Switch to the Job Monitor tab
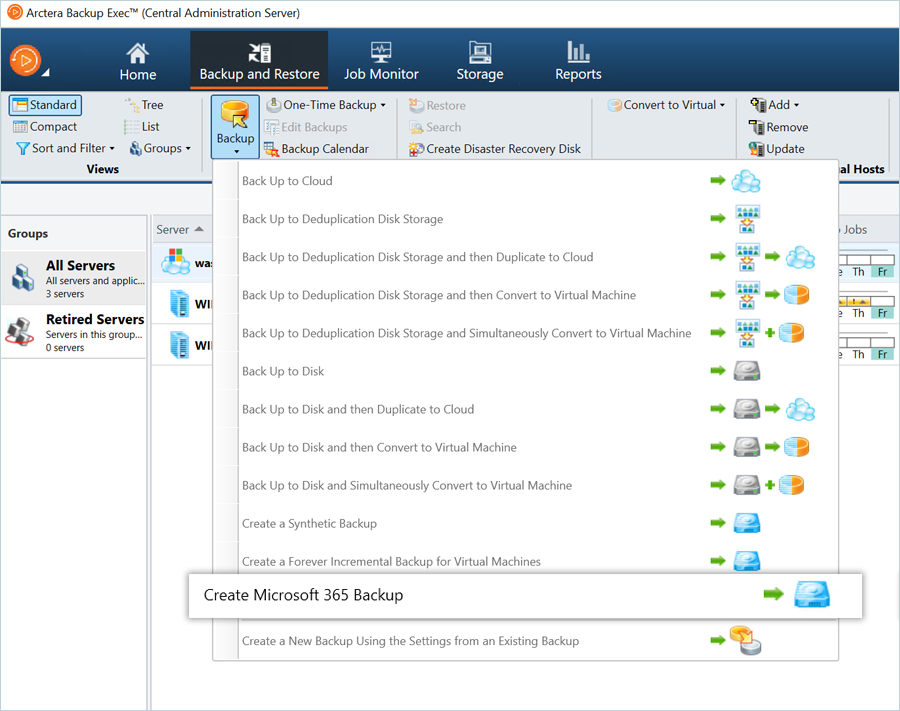900x711 pixels. [381, 61]
